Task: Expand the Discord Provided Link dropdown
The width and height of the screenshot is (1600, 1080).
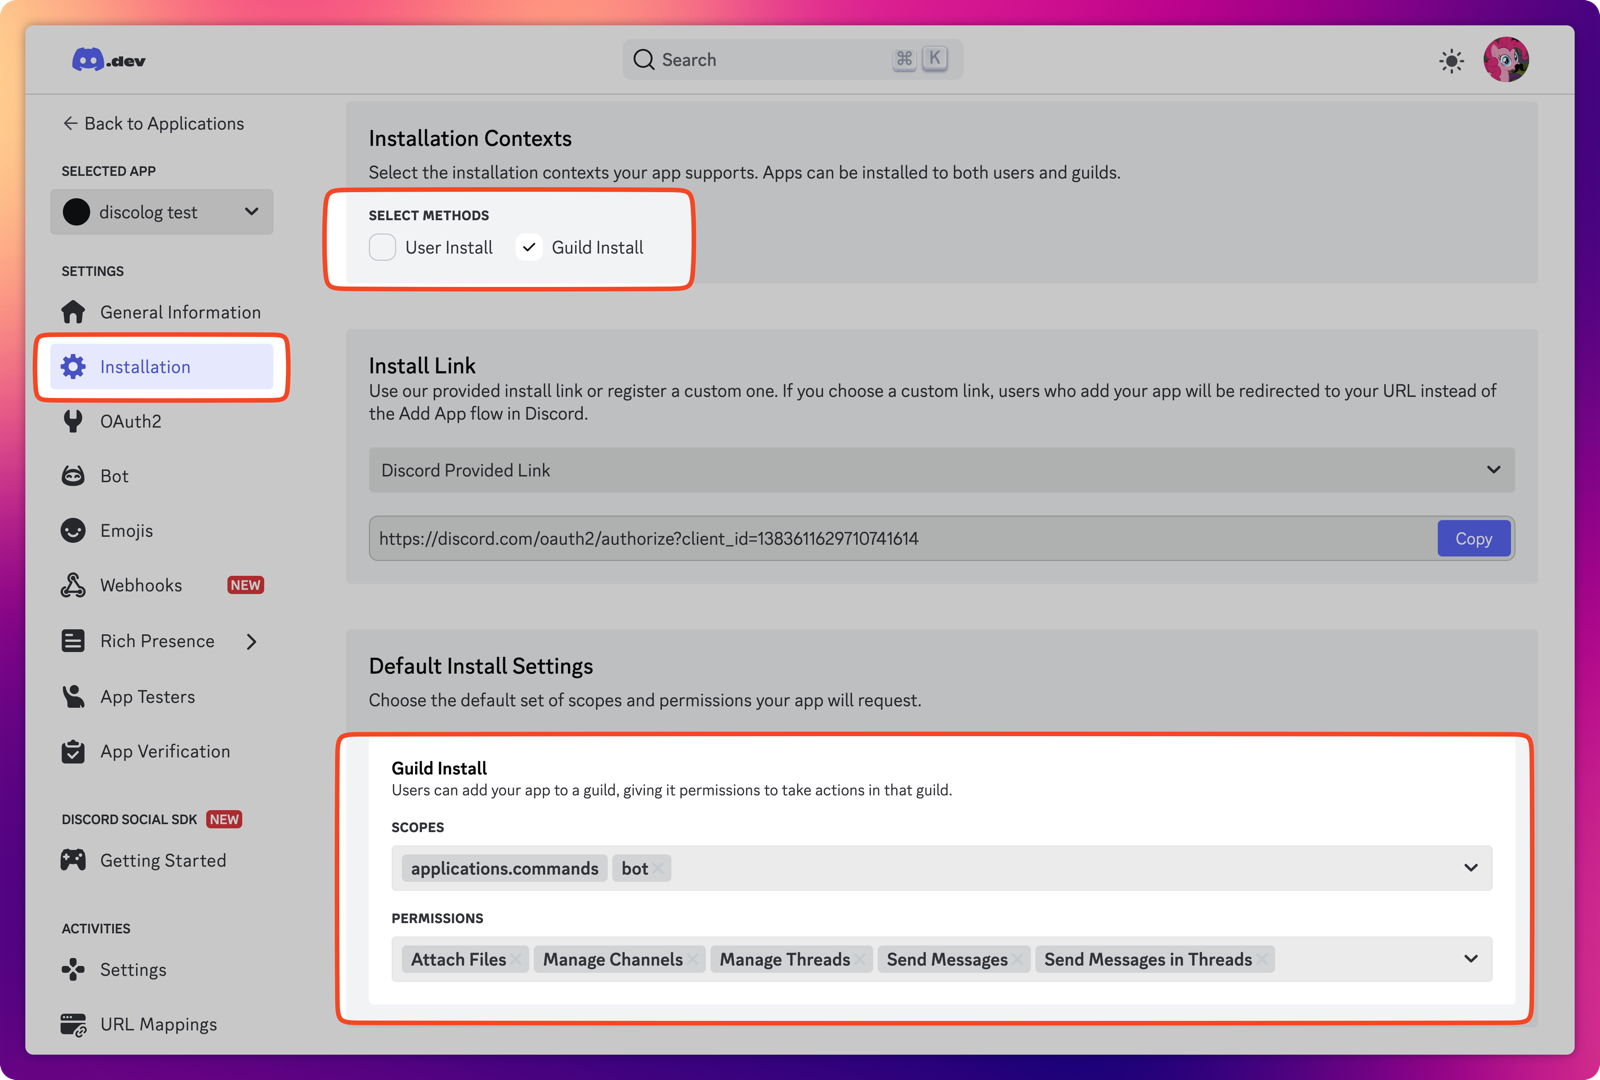Action: pyautogui.click(x=1493, y=470)
